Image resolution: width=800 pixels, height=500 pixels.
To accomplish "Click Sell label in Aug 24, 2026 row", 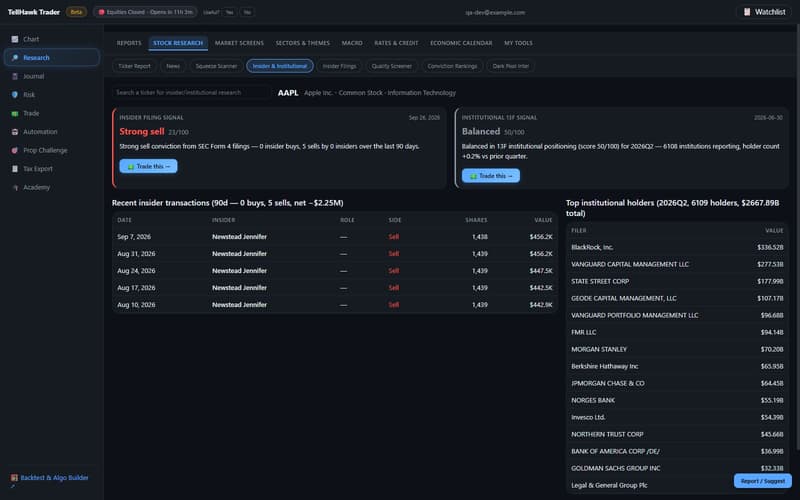I will click(394, 271).
